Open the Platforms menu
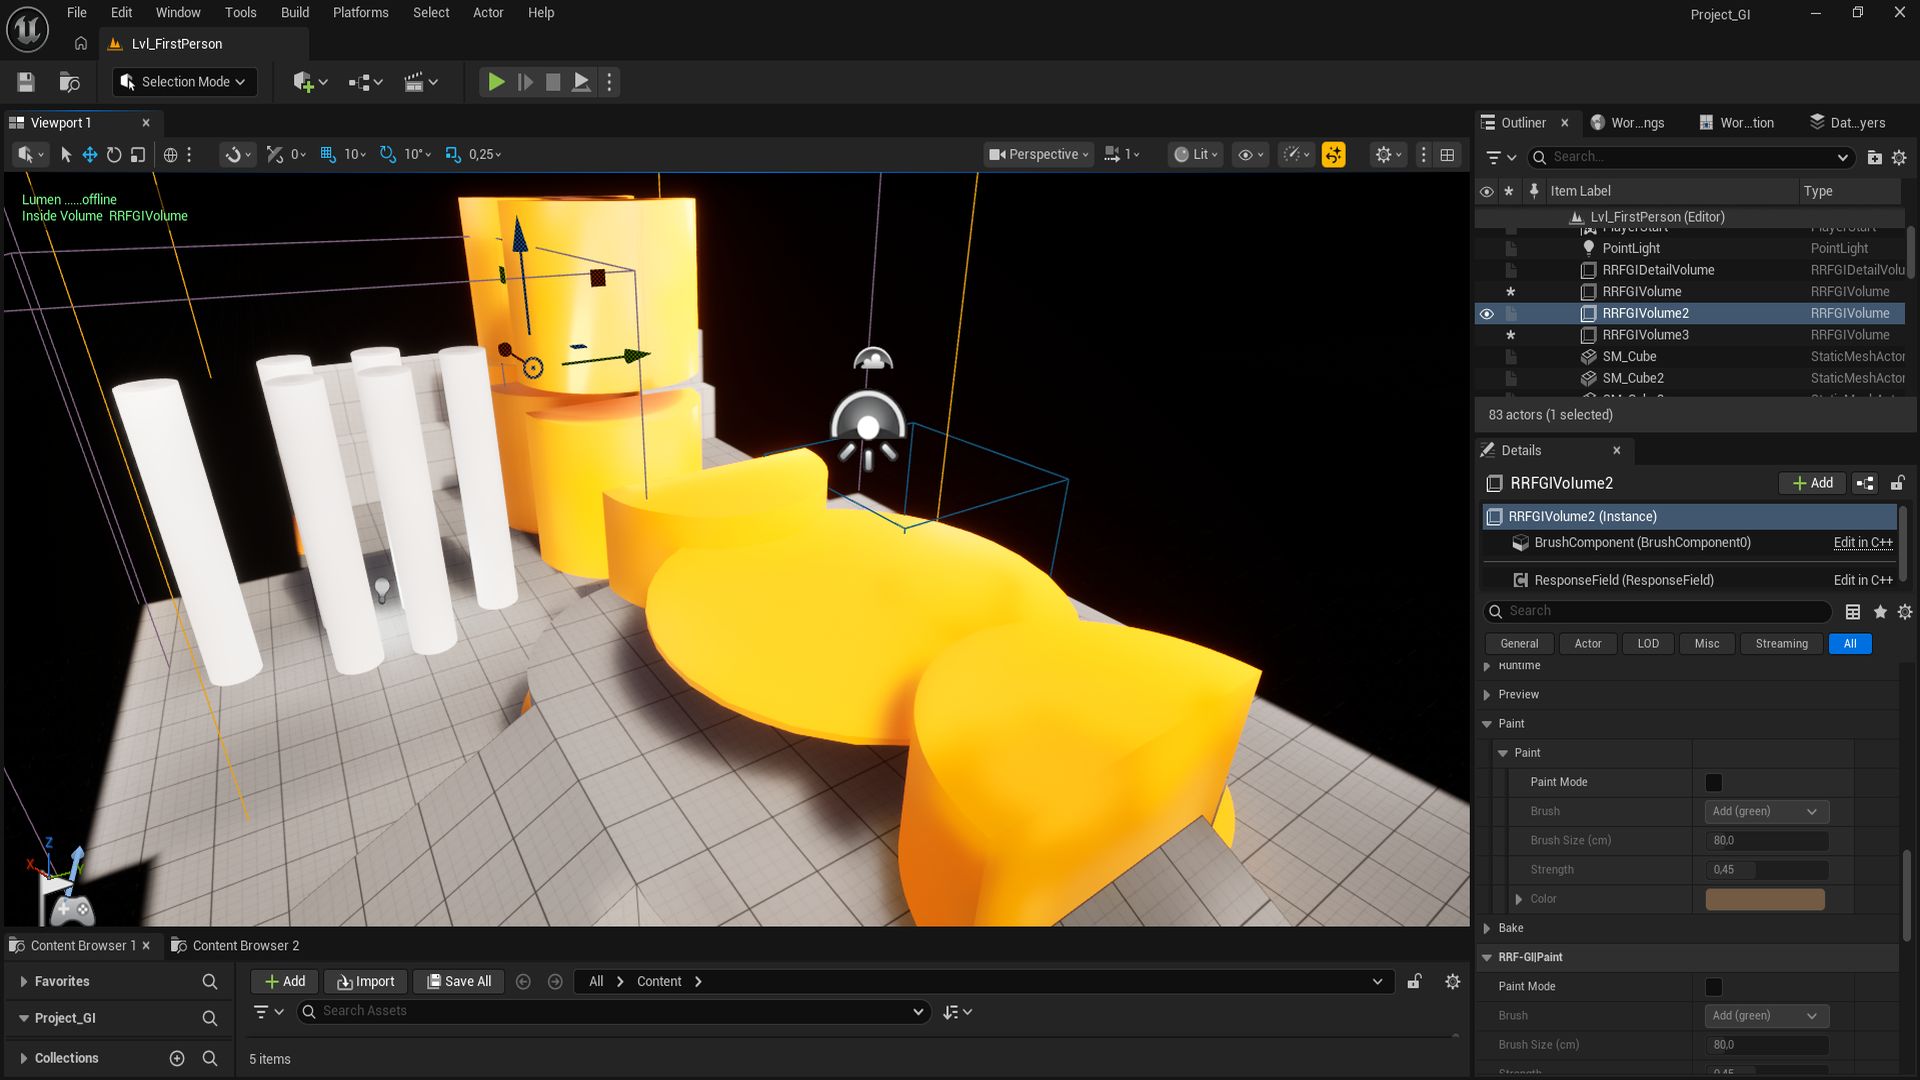 tap(360, 12)
